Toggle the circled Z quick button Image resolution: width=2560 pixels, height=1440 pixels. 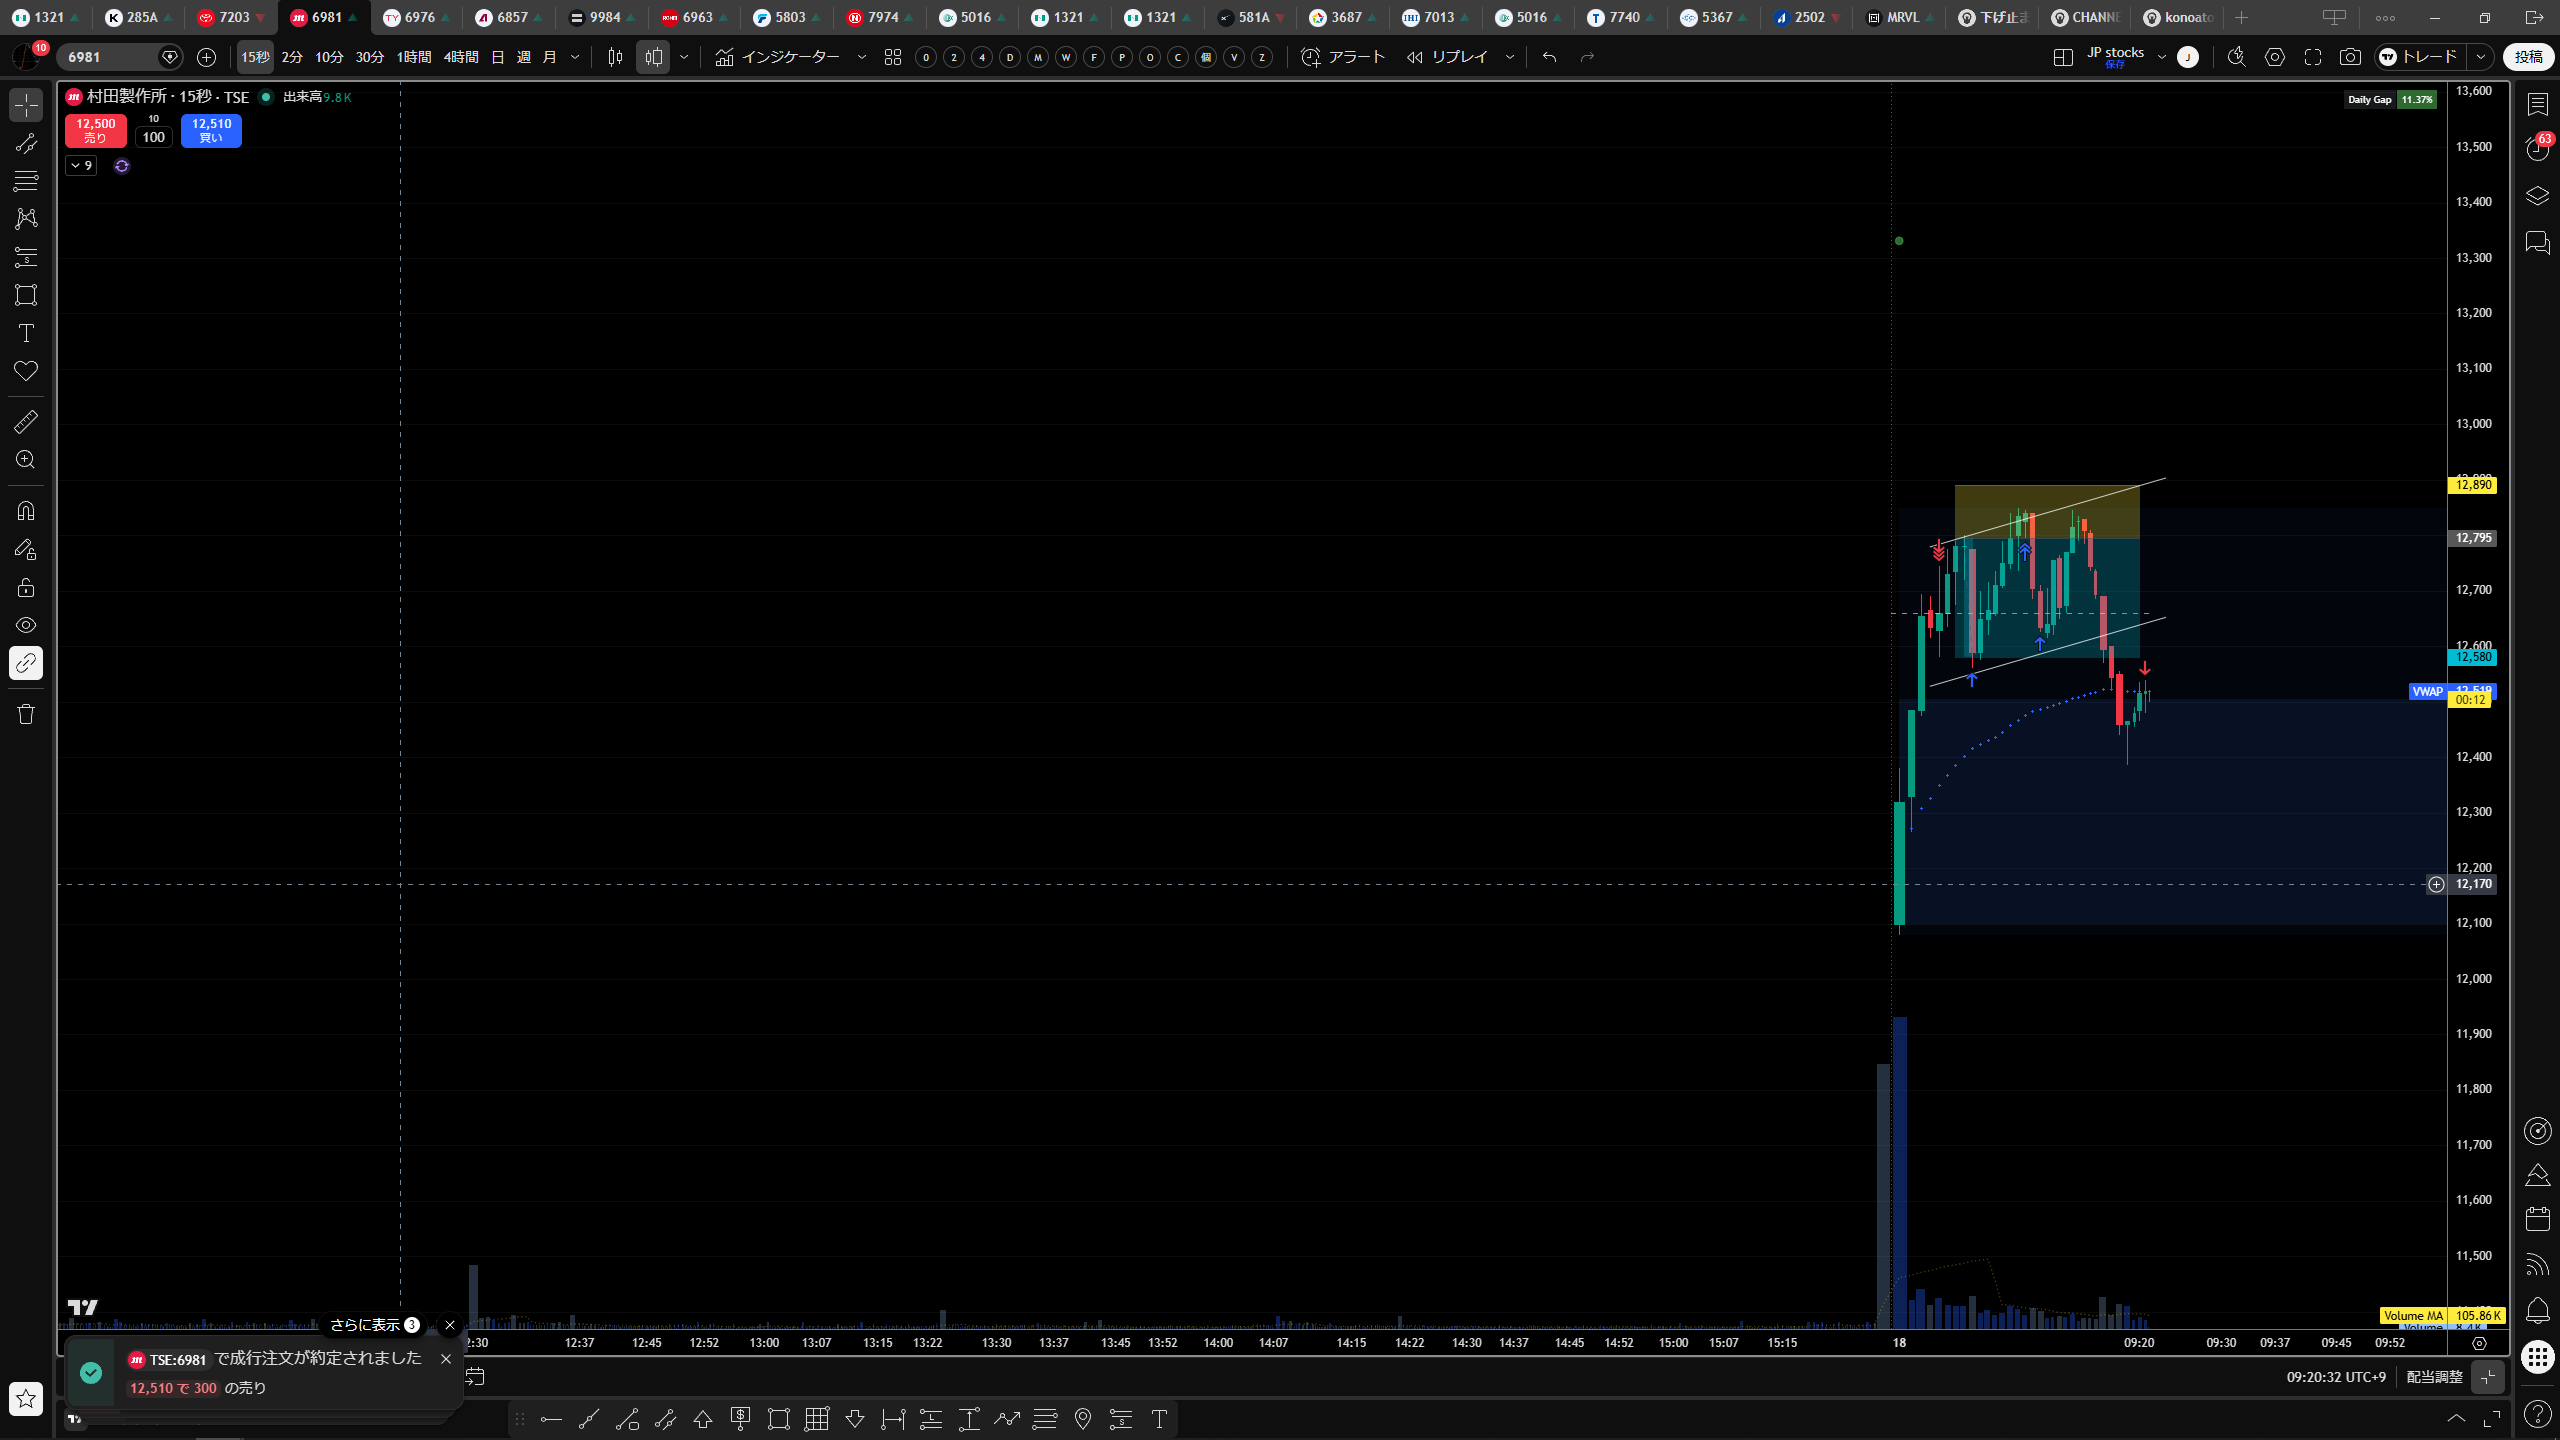click(x=1262, y=58)
